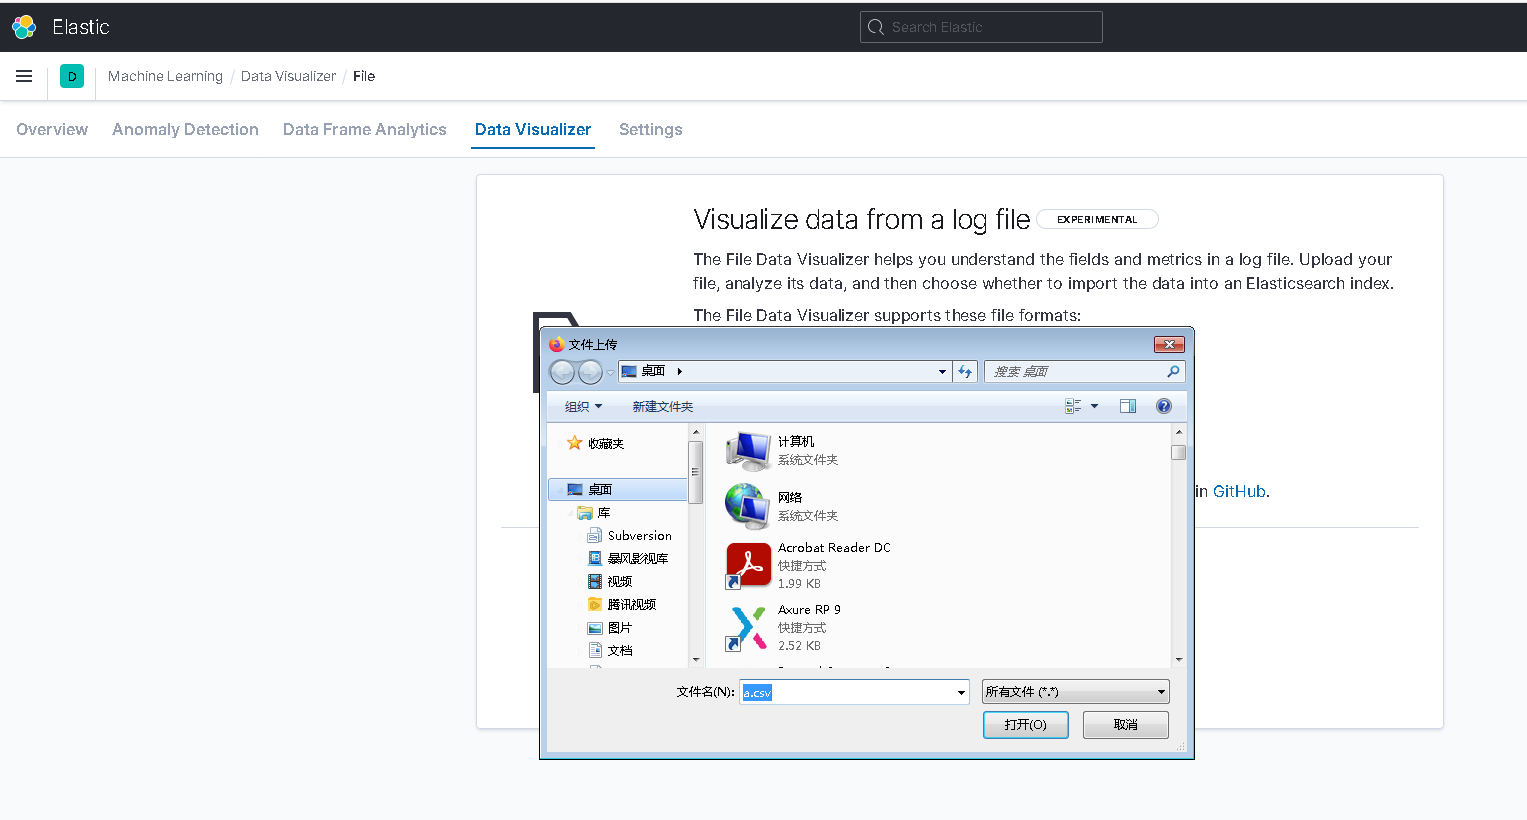Screen dimensions: 1527x820
Task: Open the Settings tab
Action: coord(651,129)
